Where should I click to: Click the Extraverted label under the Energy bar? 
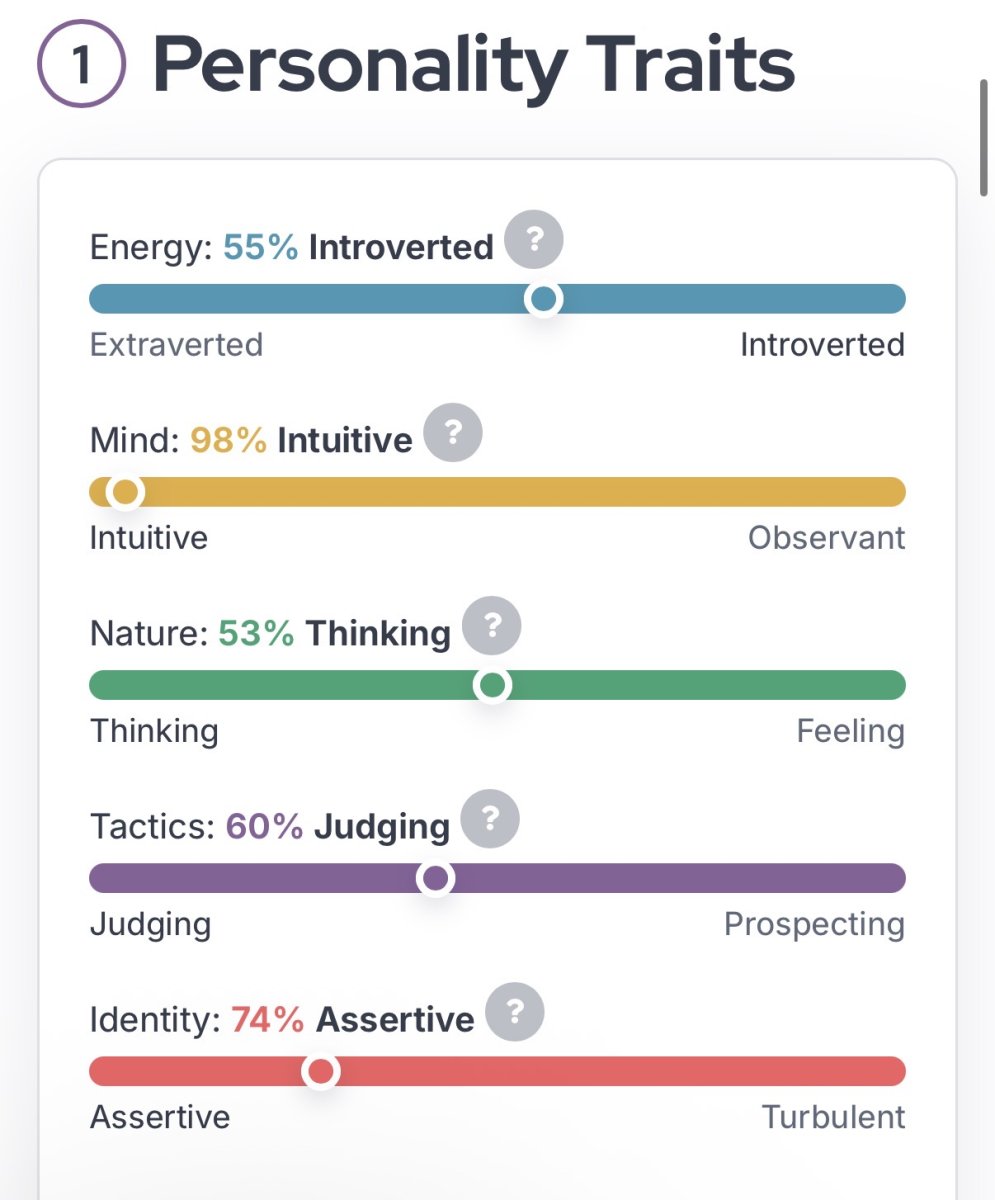click(x=176, y=345)
